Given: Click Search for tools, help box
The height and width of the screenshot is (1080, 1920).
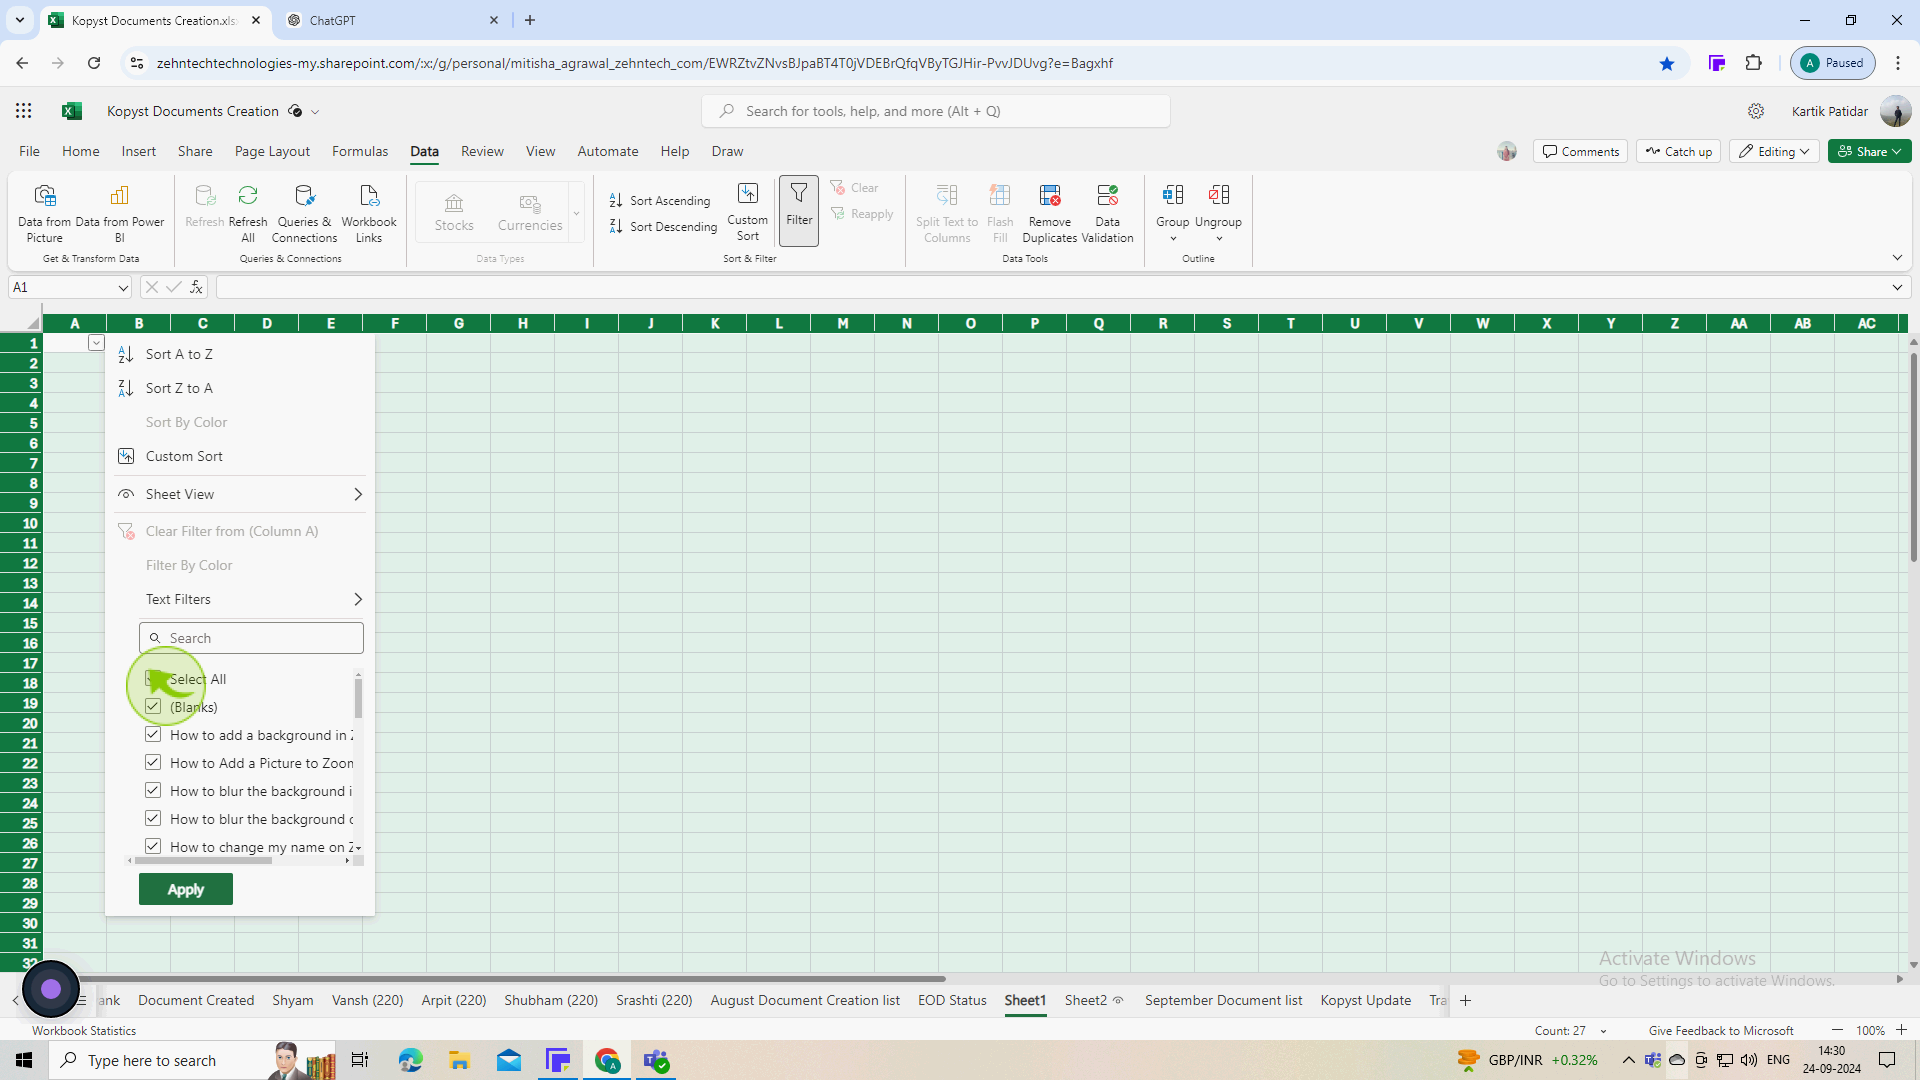Looking at the screenshot, I should 936,111.
